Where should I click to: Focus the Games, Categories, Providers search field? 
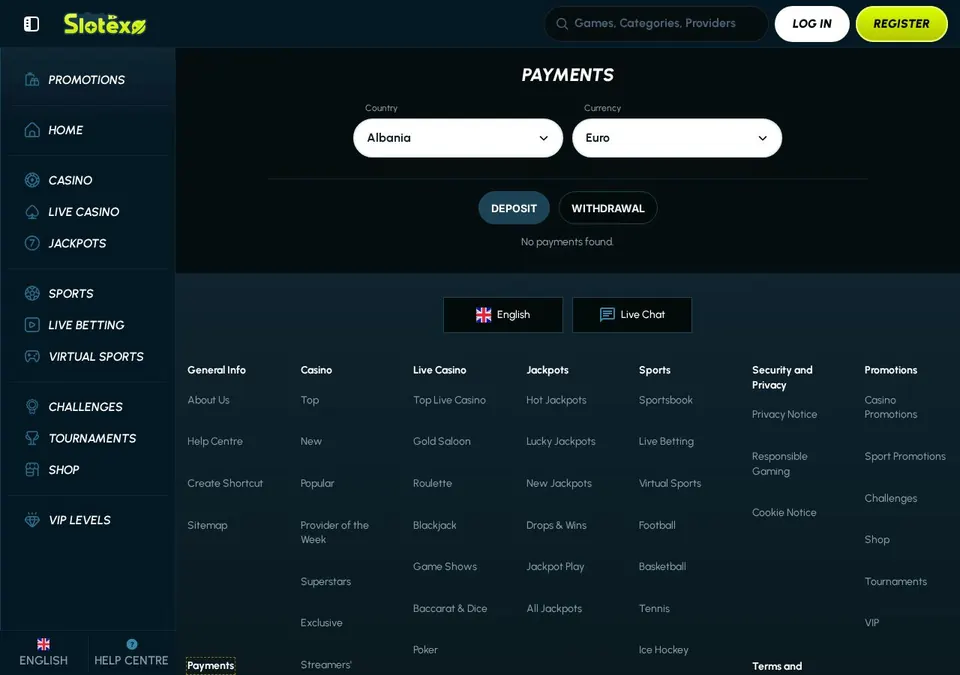[x=656, y=24]
